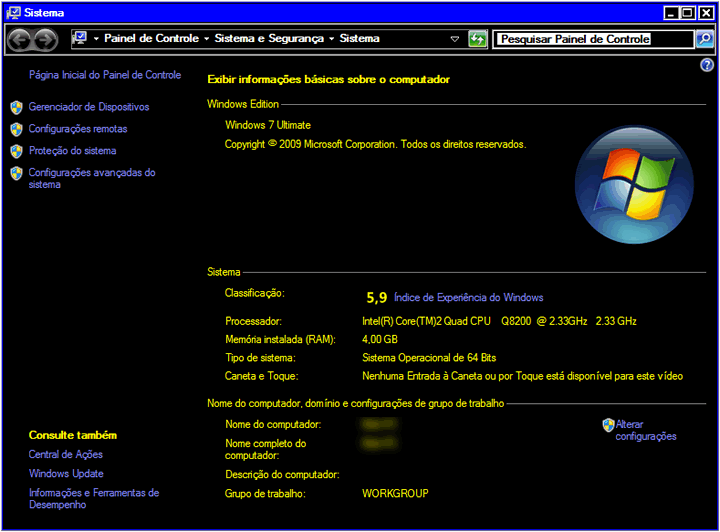Click shield icon beside Alterar configurações
The height and width of the screenshot is (532, 720).
[x=608, y=425]
